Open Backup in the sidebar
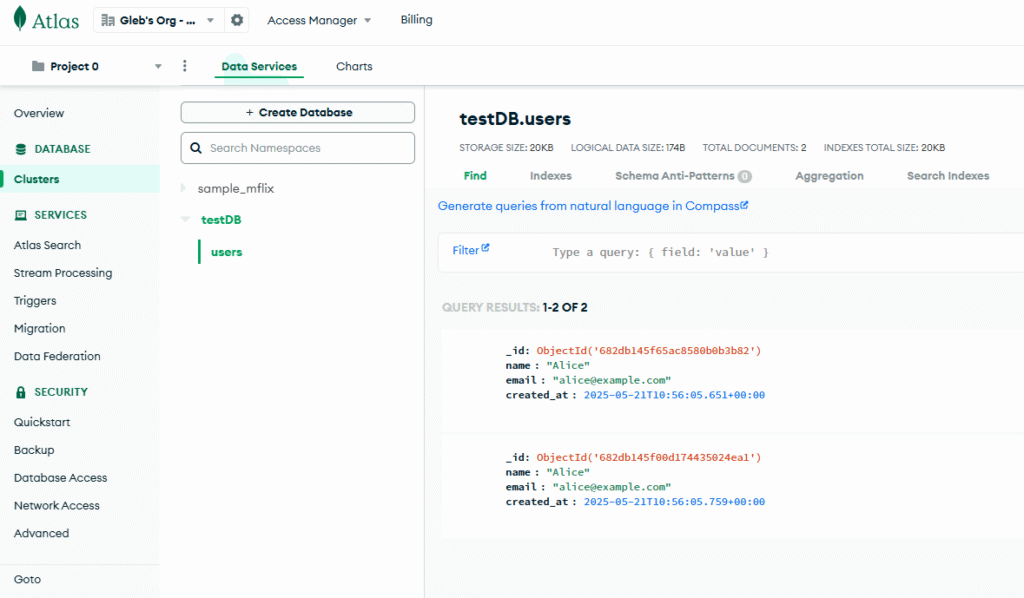The width and height of the screenshot is (1024, 598). point(34,450)
